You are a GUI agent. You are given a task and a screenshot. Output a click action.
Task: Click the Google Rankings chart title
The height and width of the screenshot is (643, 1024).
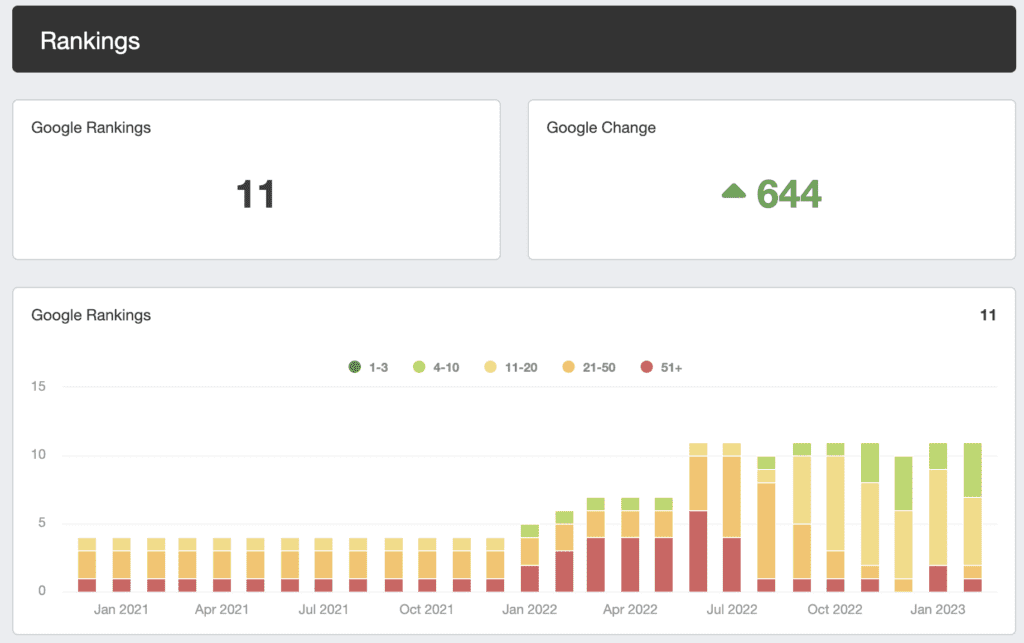pos(91,315)
